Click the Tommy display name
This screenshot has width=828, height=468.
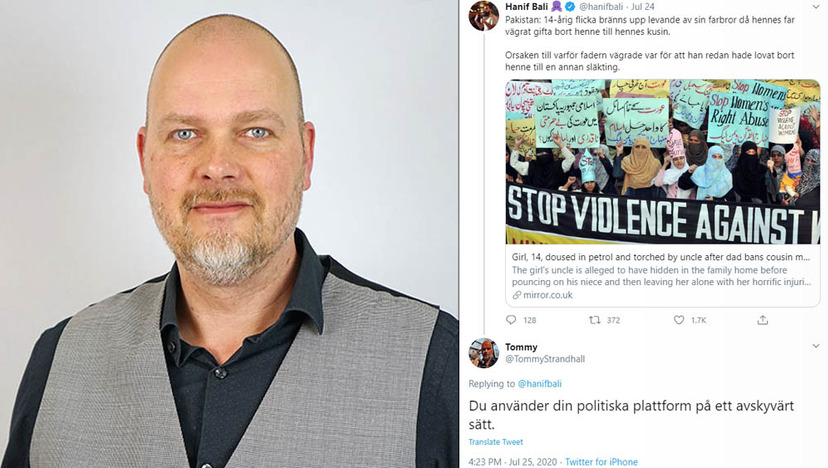click(521, 347)
